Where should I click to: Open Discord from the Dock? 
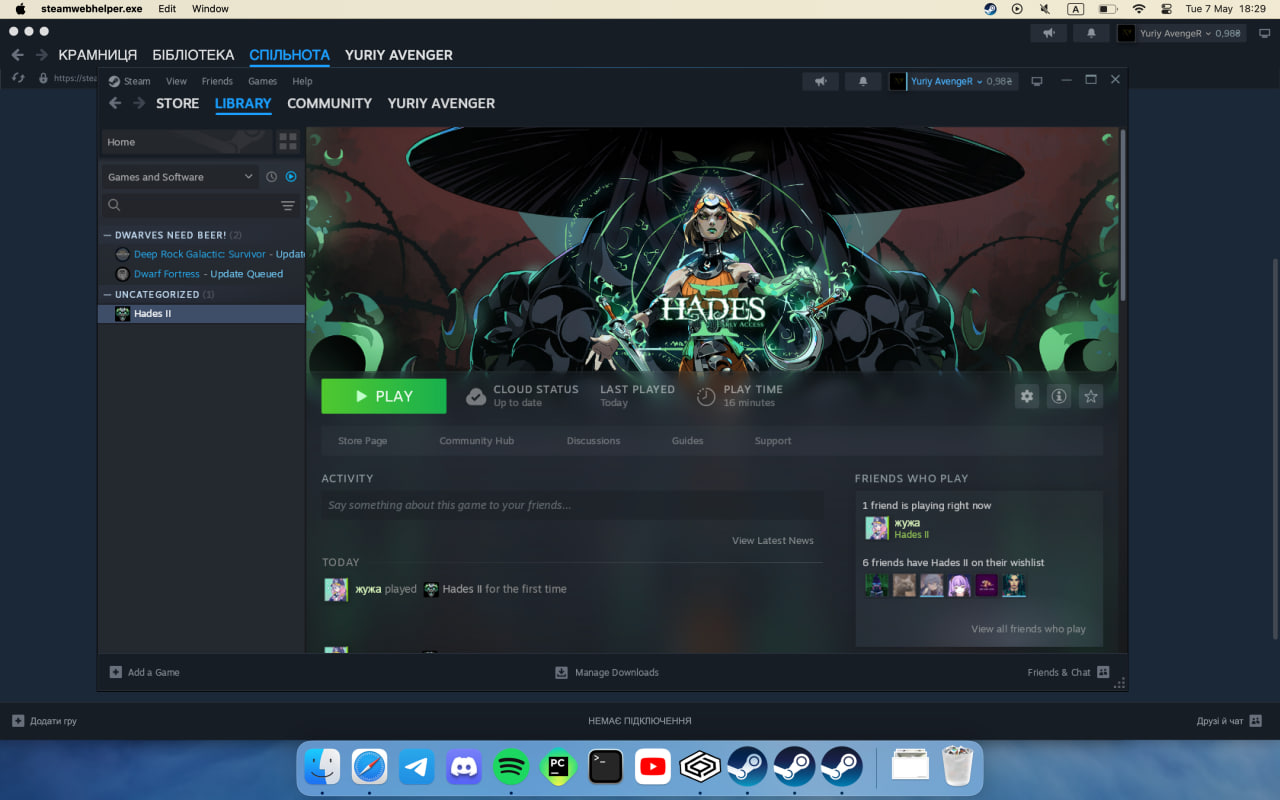click(464, 767)
